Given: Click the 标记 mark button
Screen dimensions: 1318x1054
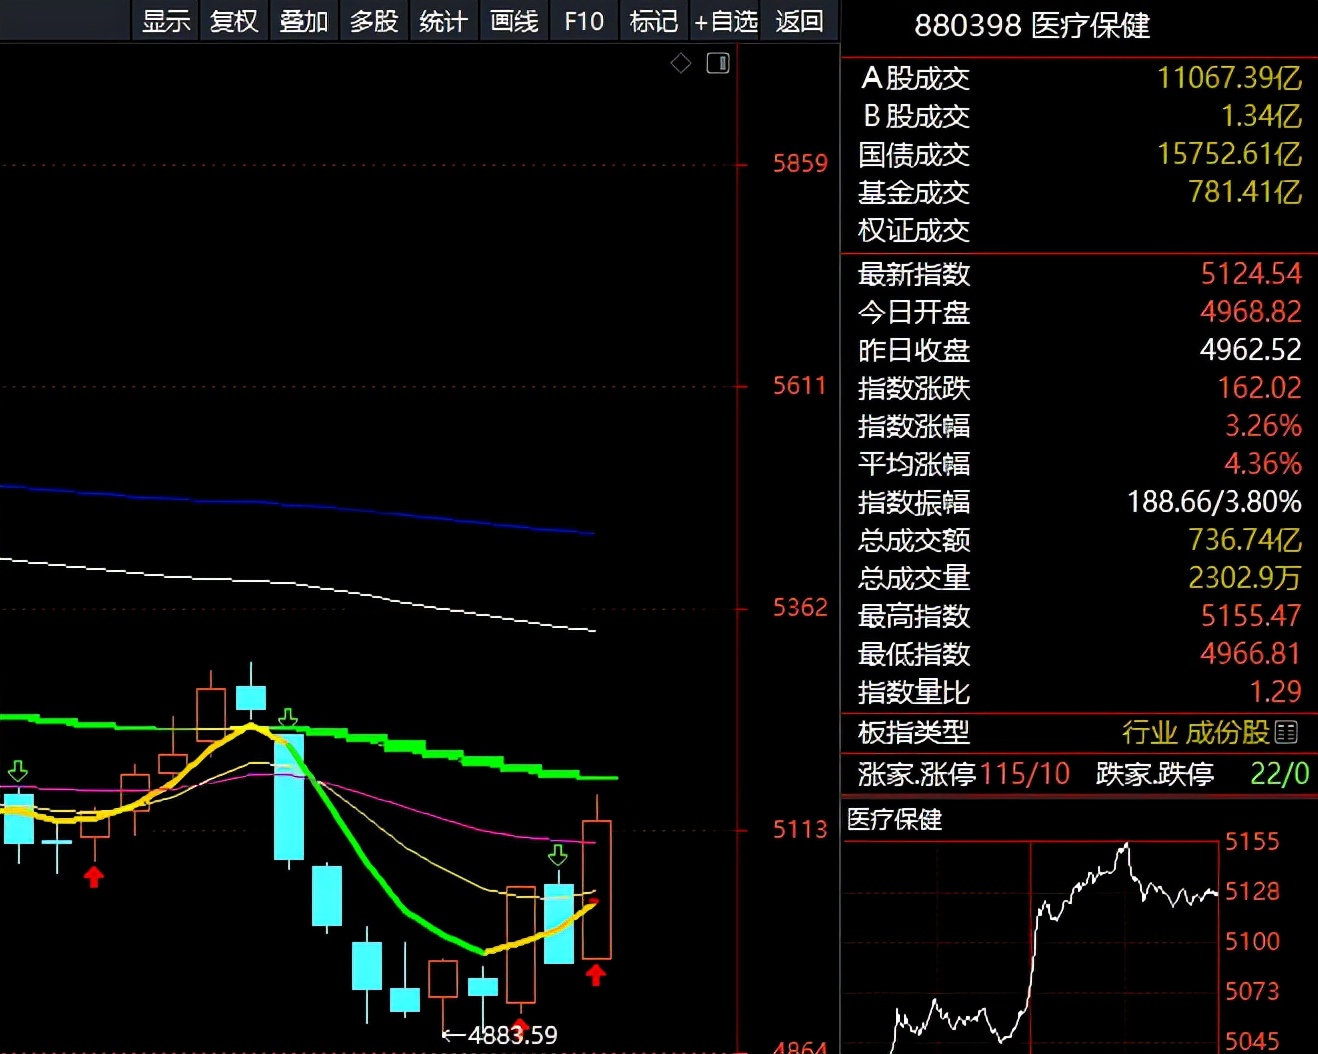Looking at the screenshot, I should coord(654,21).
